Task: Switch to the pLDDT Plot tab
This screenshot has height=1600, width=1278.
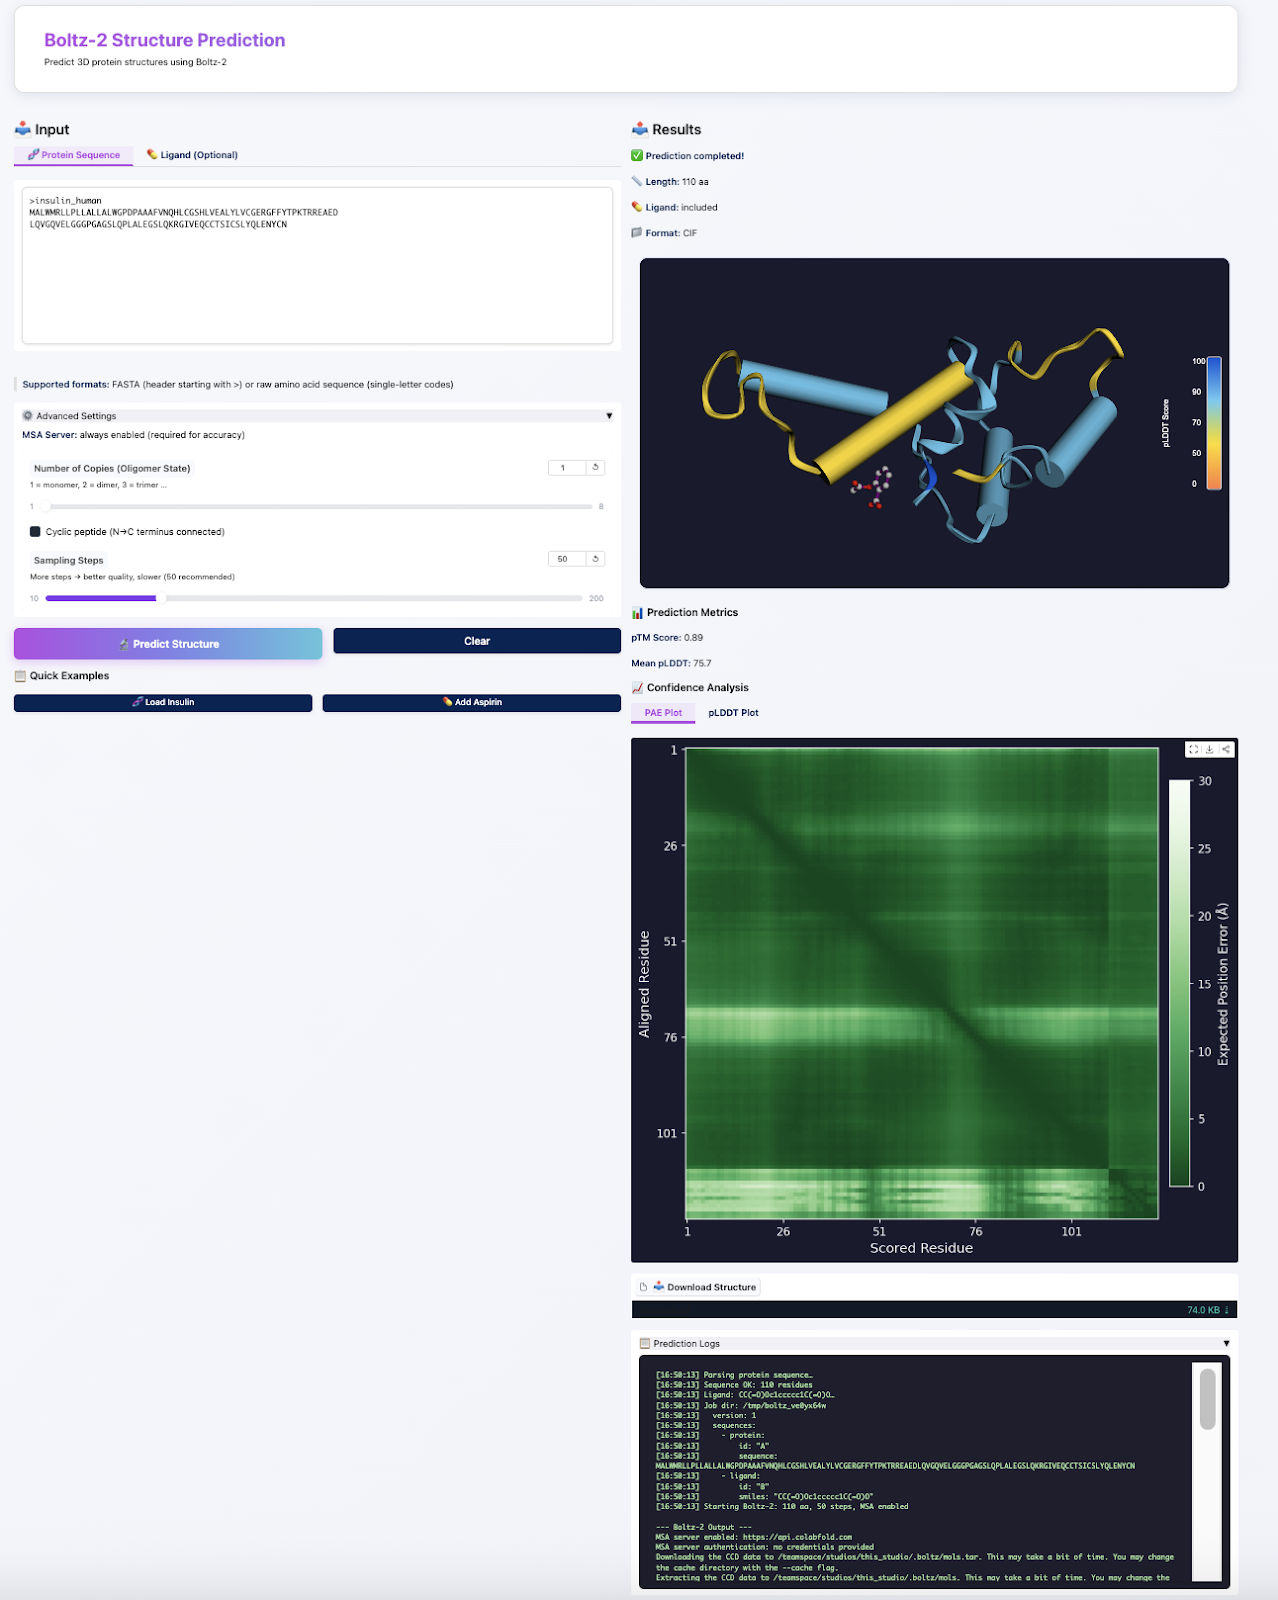Action: click(x=733, y=713)
